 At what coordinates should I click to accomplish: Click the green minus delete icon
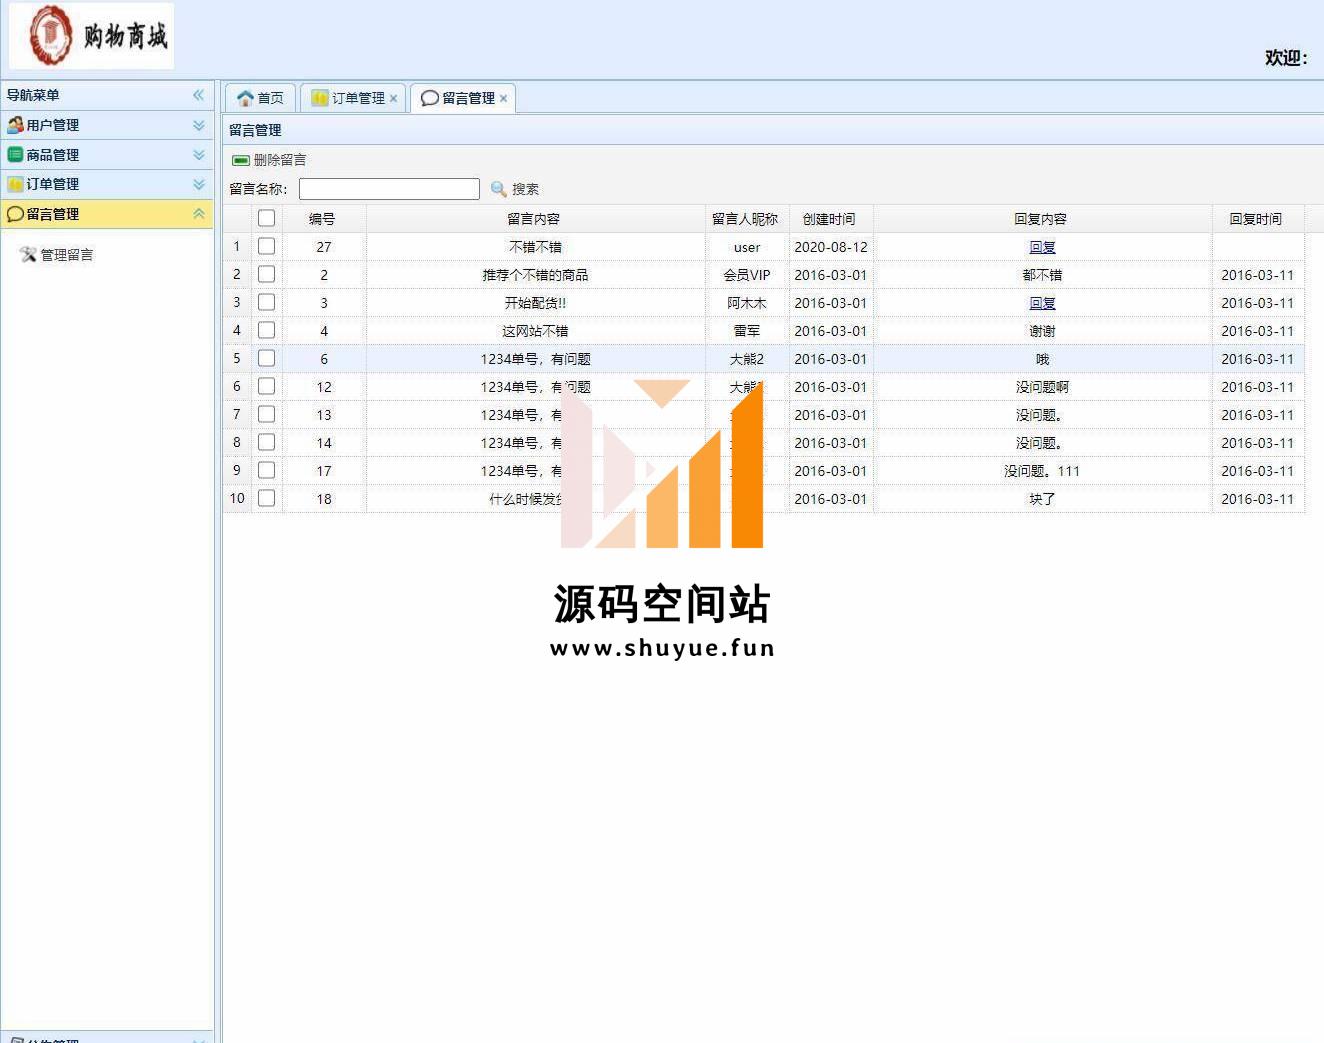[241, 160]
